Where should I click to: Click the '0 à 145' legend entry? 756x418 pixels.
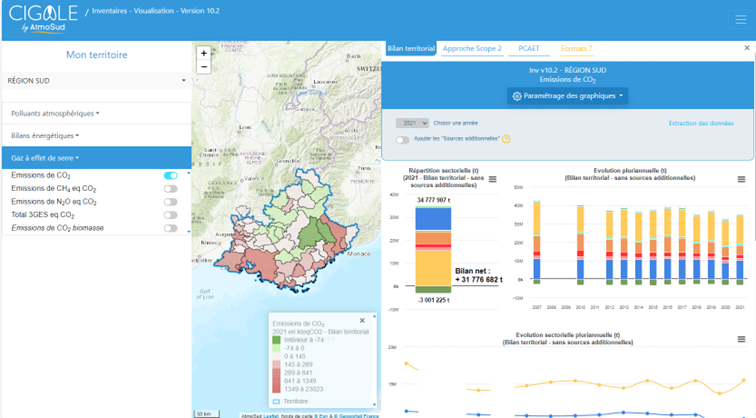295,356
